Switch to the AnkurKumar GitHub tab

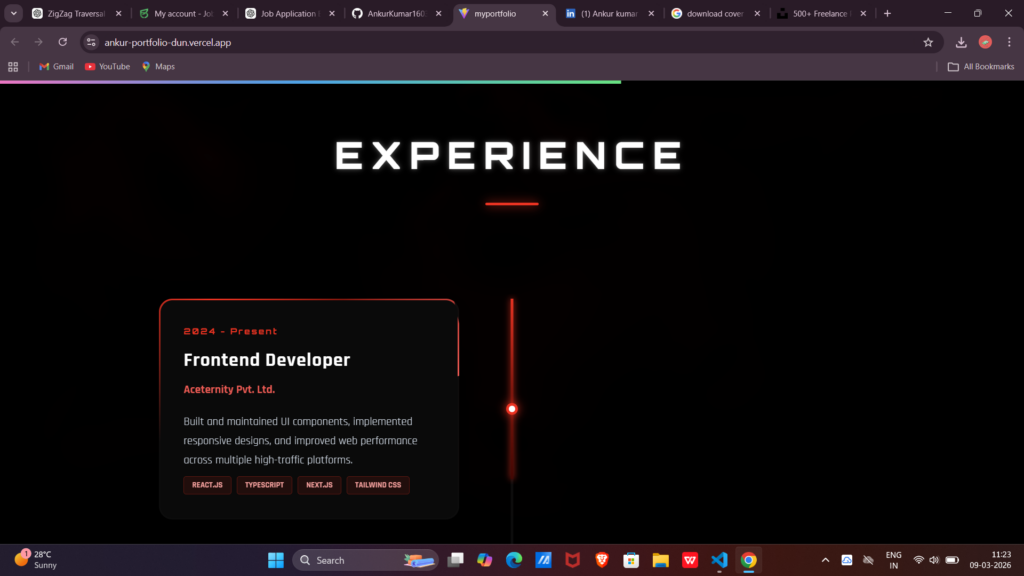397,13
